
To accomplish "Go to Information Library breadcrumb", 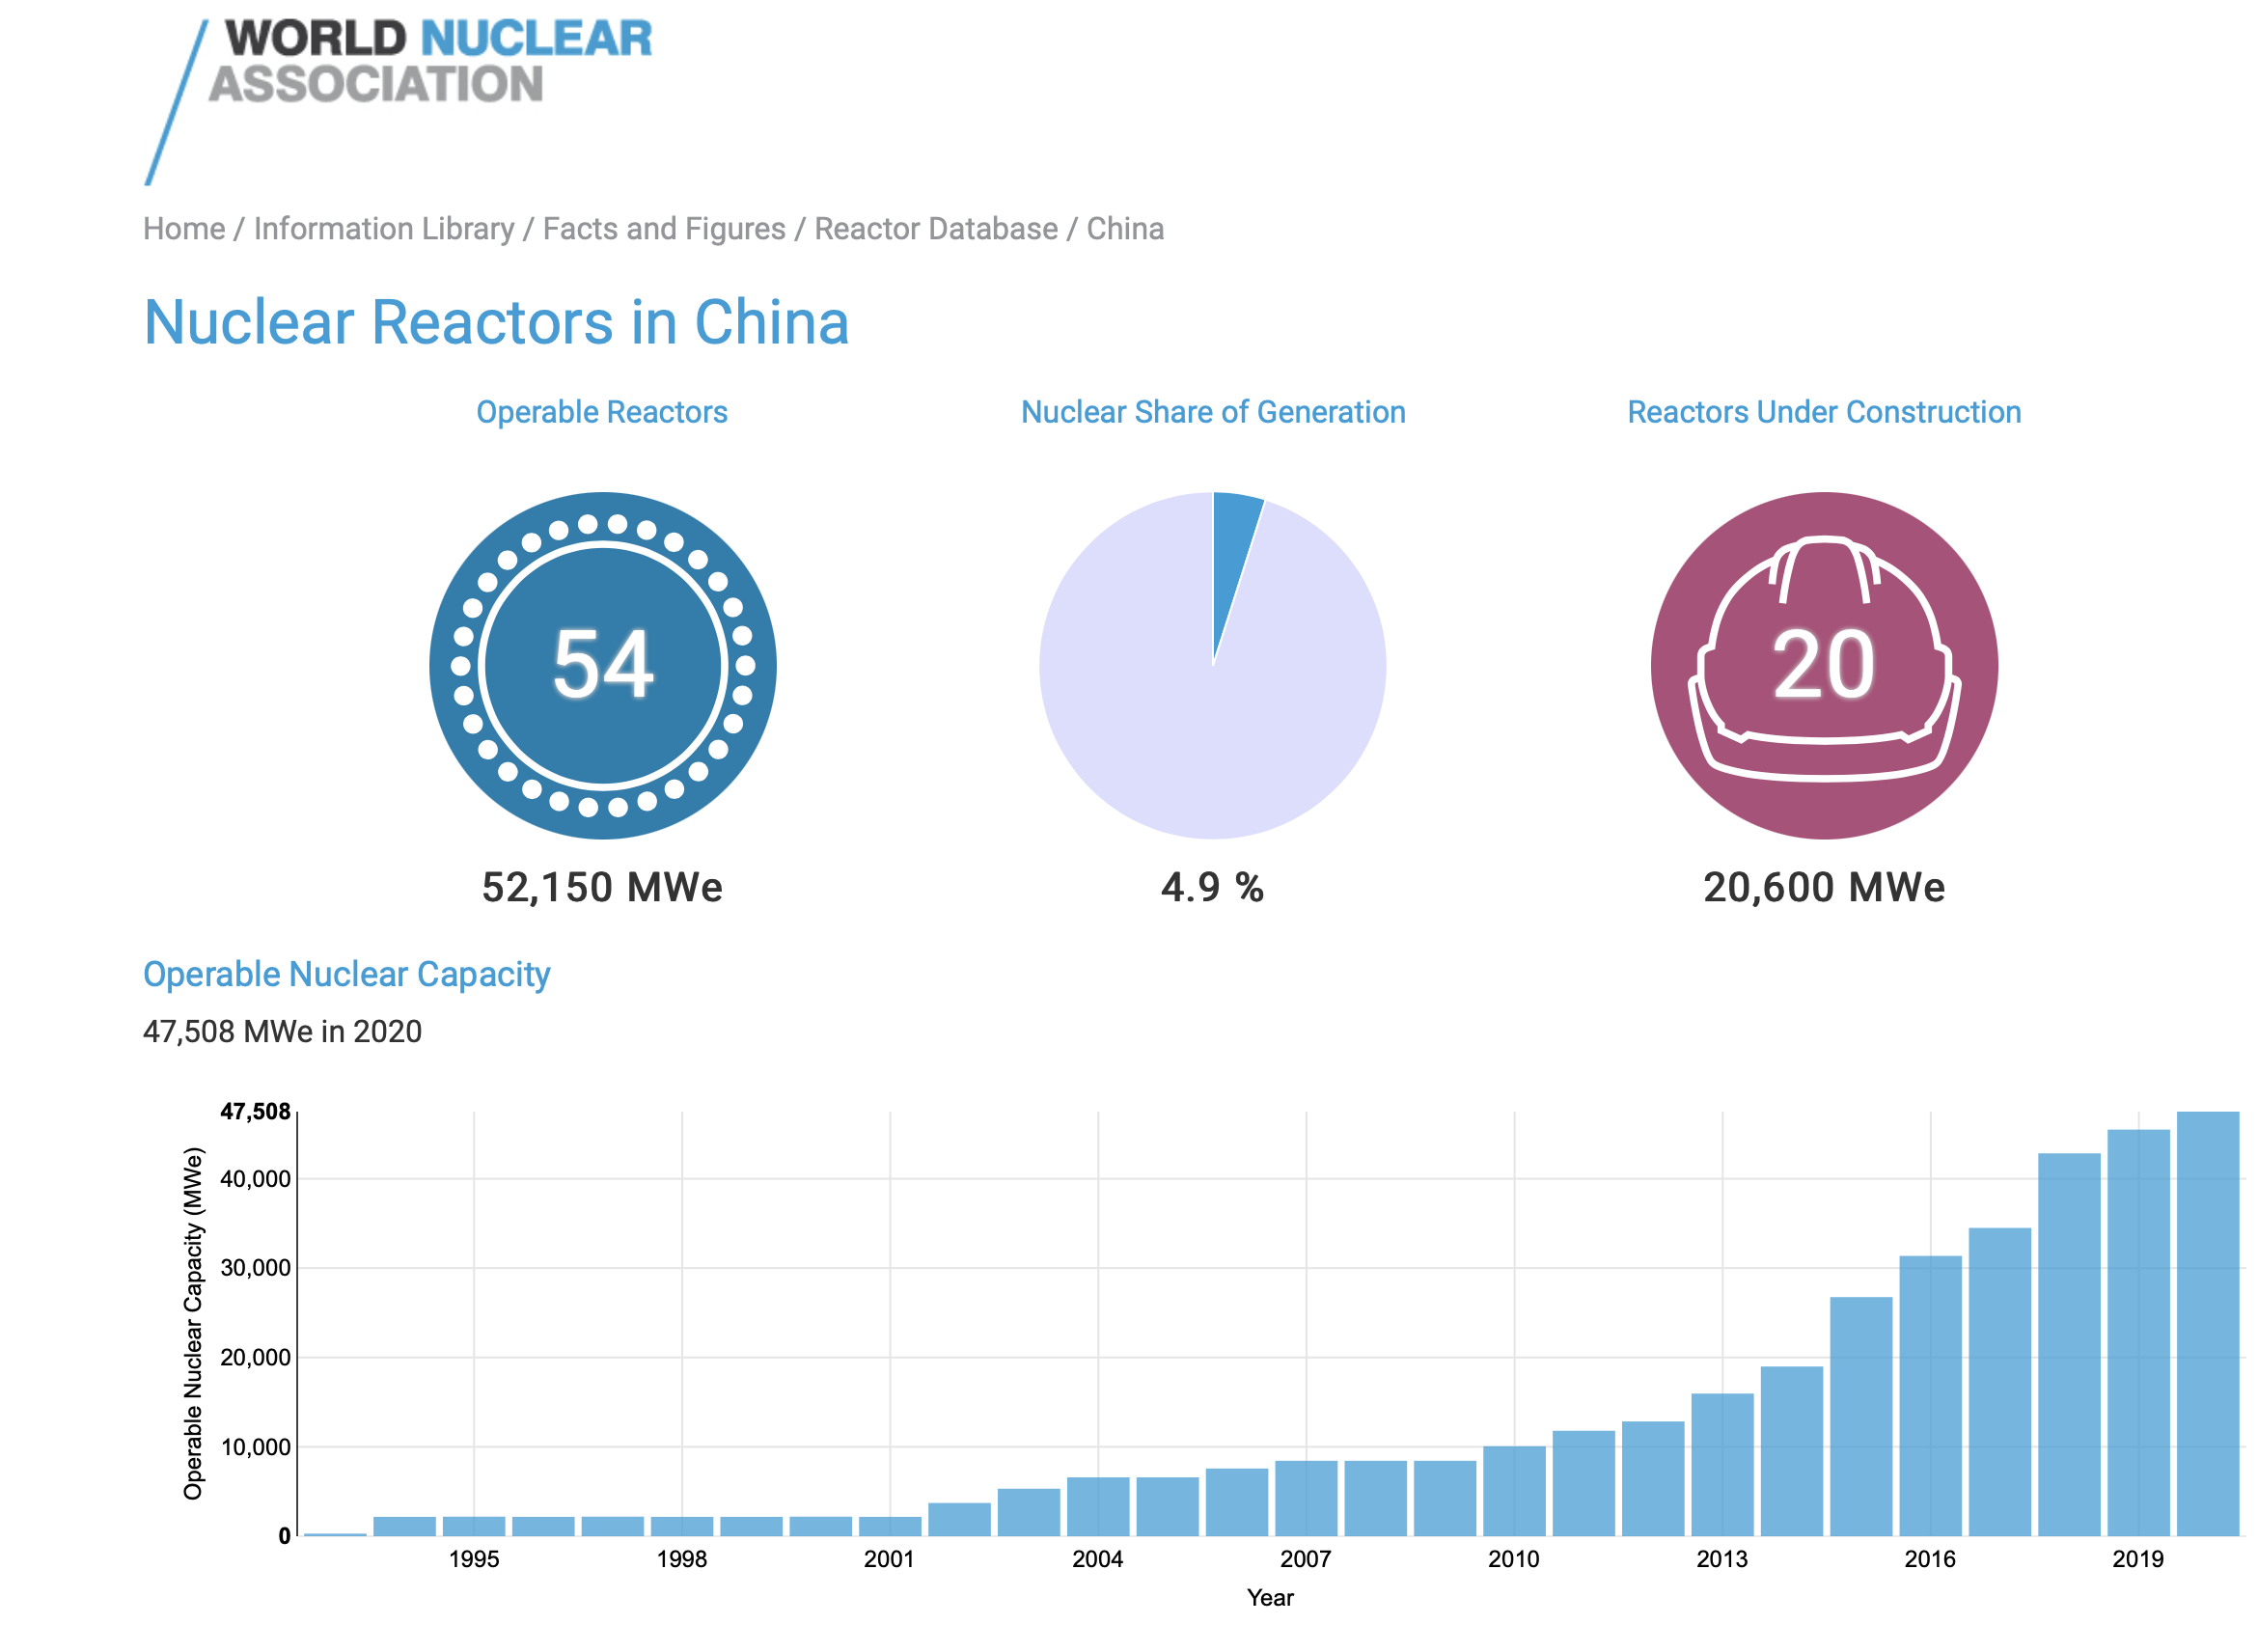I will [383, 229].
